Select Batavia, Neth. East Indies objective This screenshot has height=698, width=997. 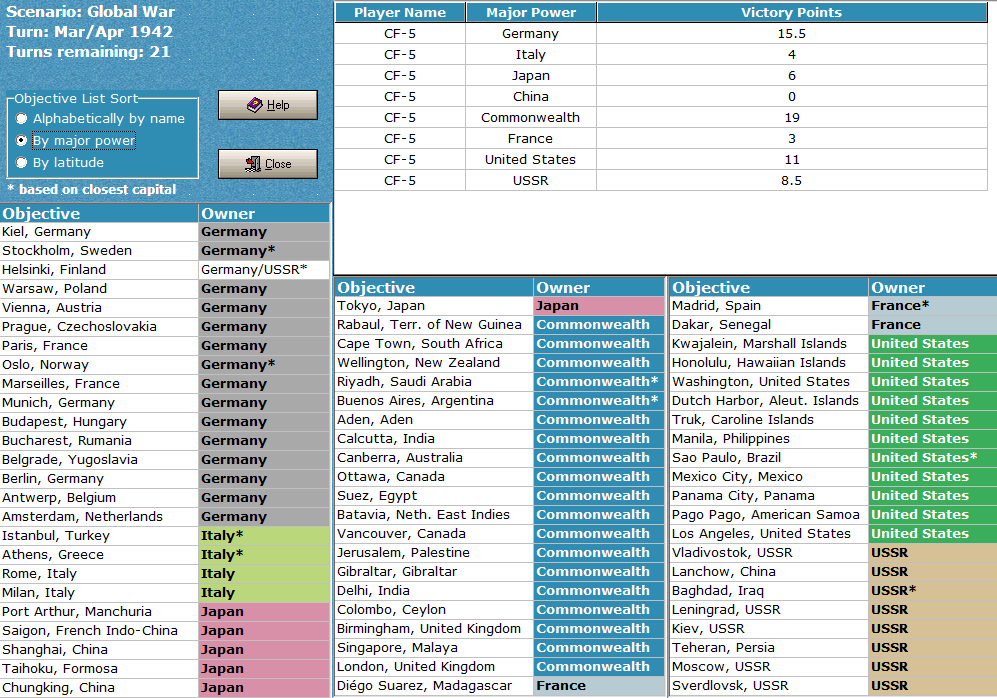point(434,515)
